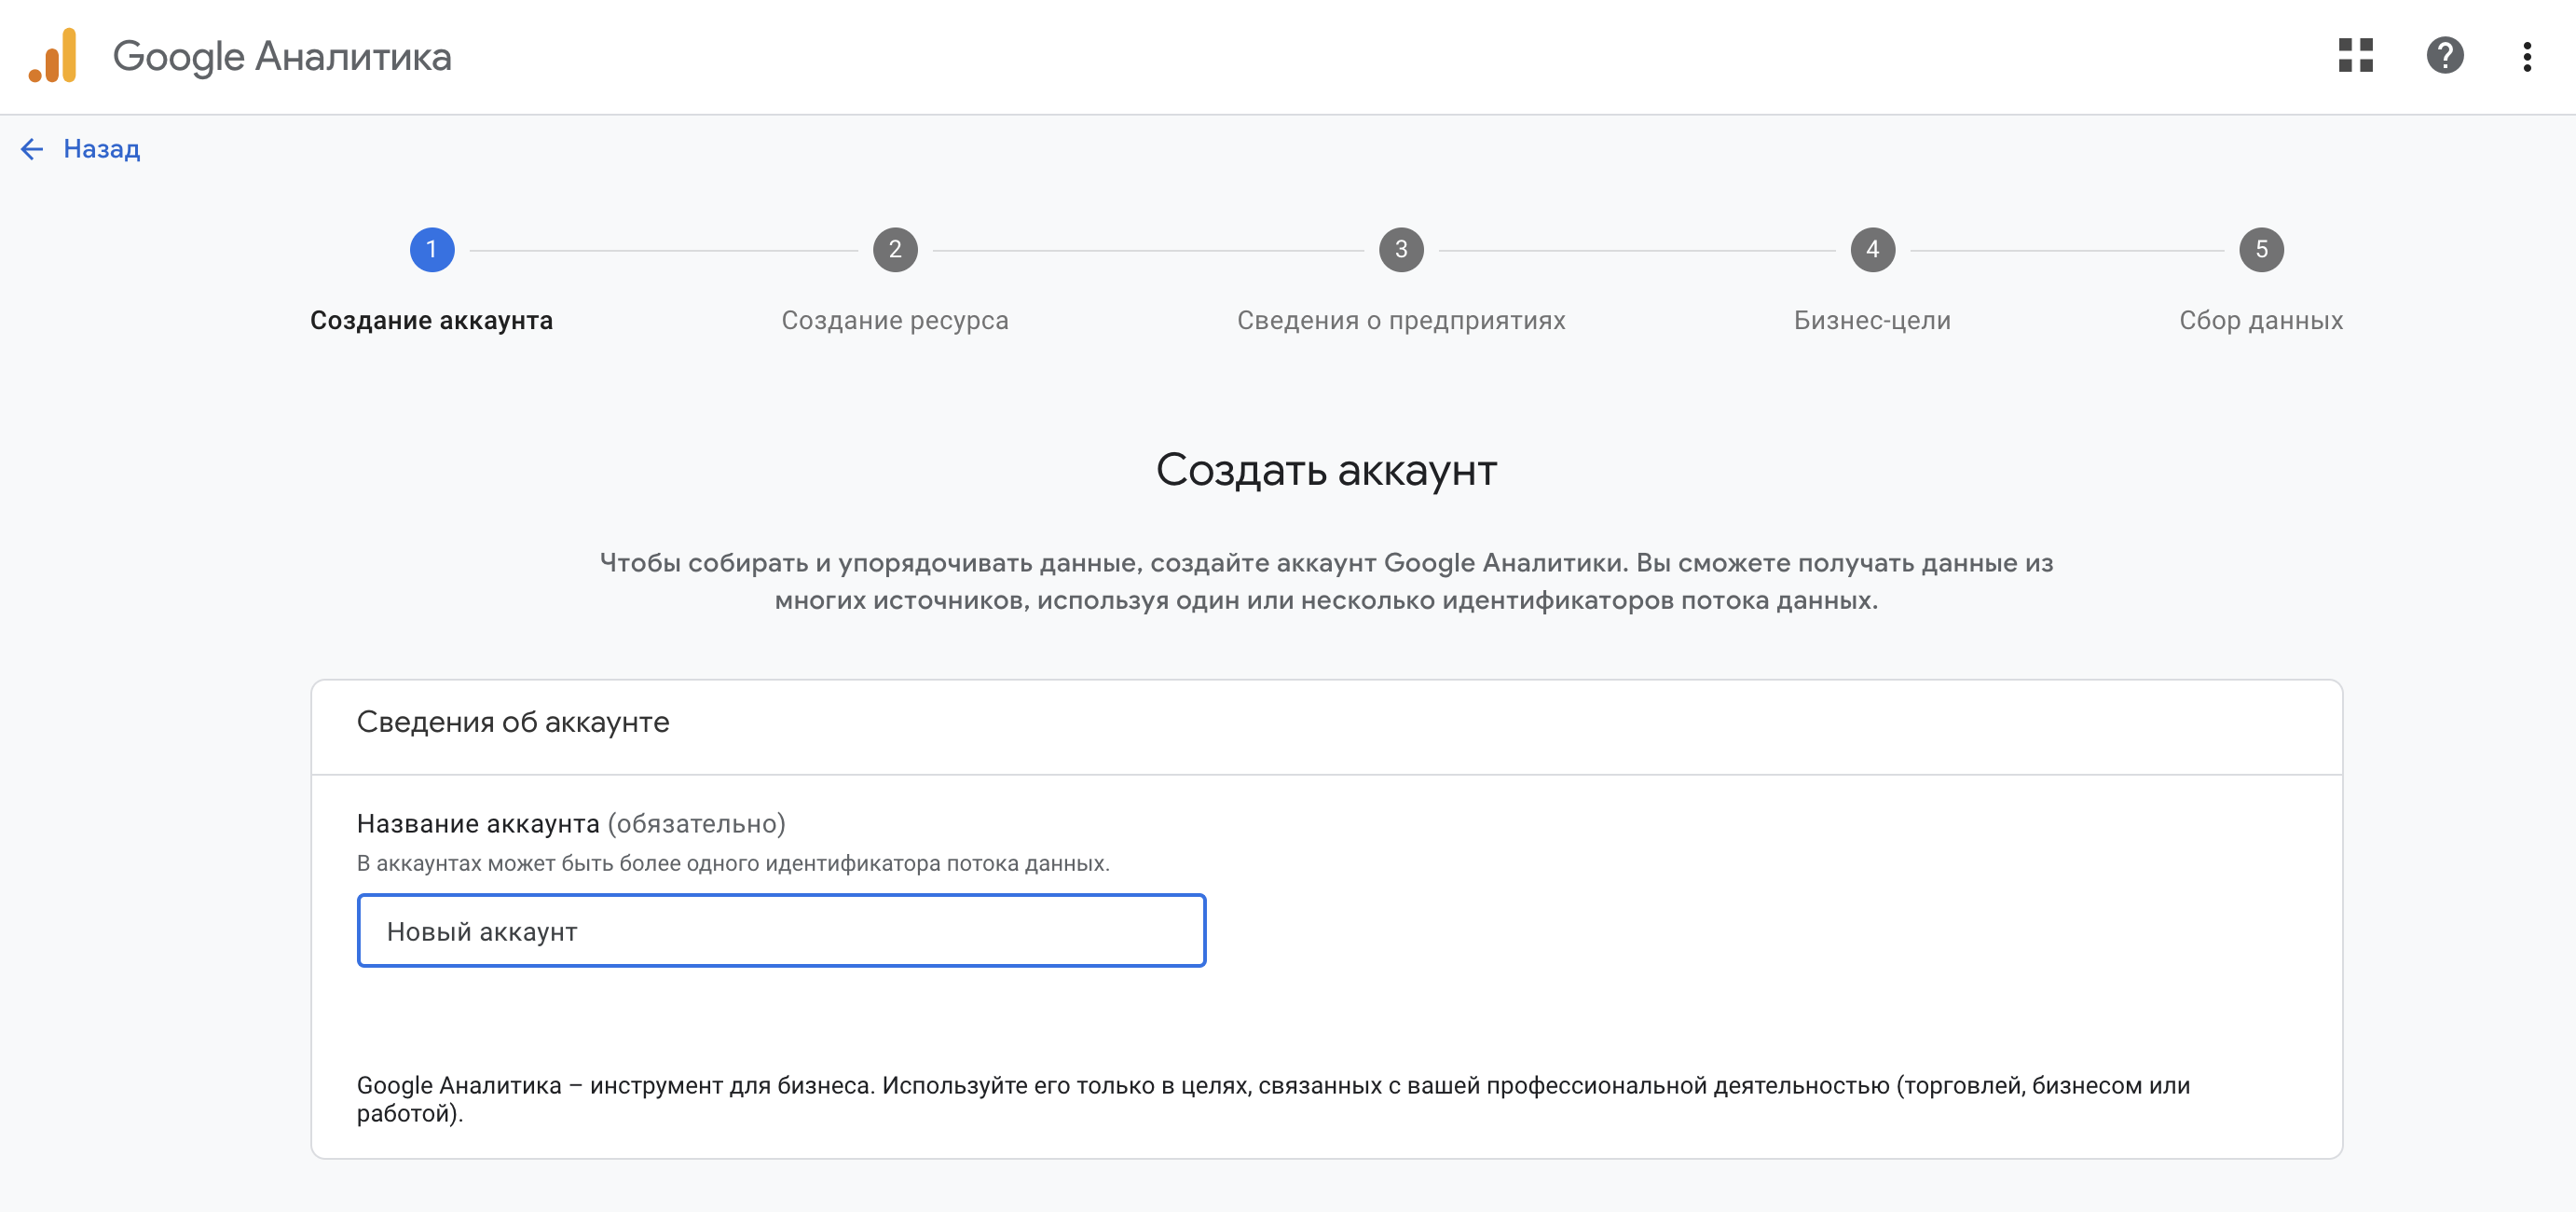Open the help question mark icon
2576x1212 pixels.
point(2444,56)
